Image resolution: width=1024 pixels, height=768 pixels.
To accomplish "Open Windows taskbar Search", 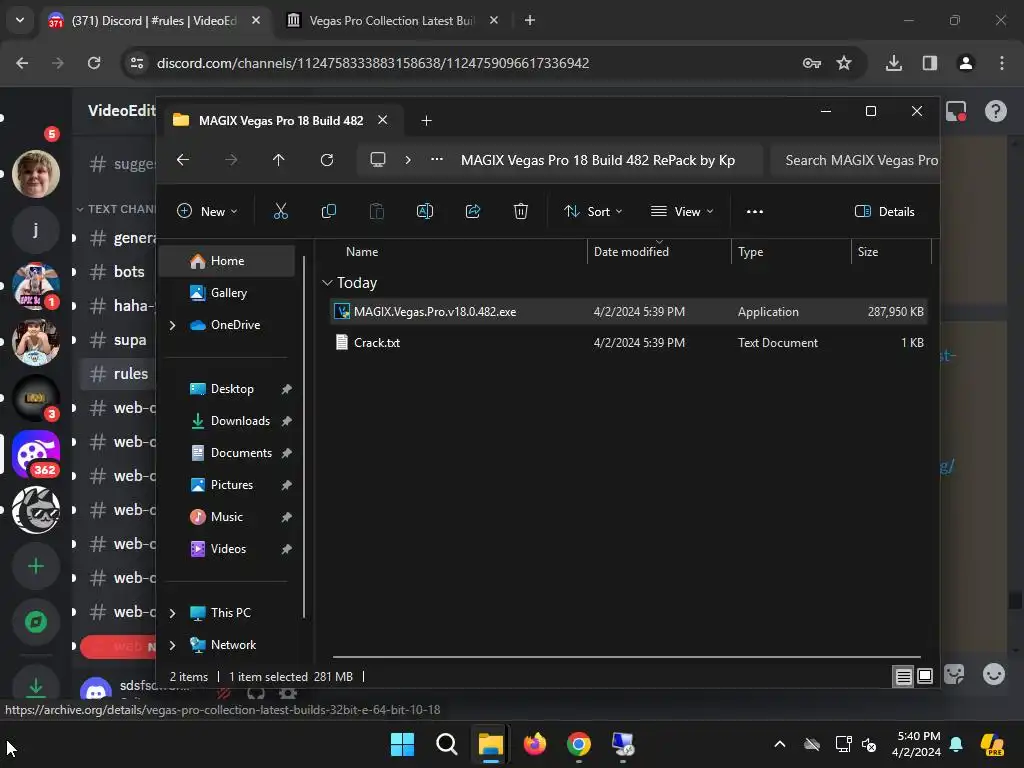I will coord(447,744).
